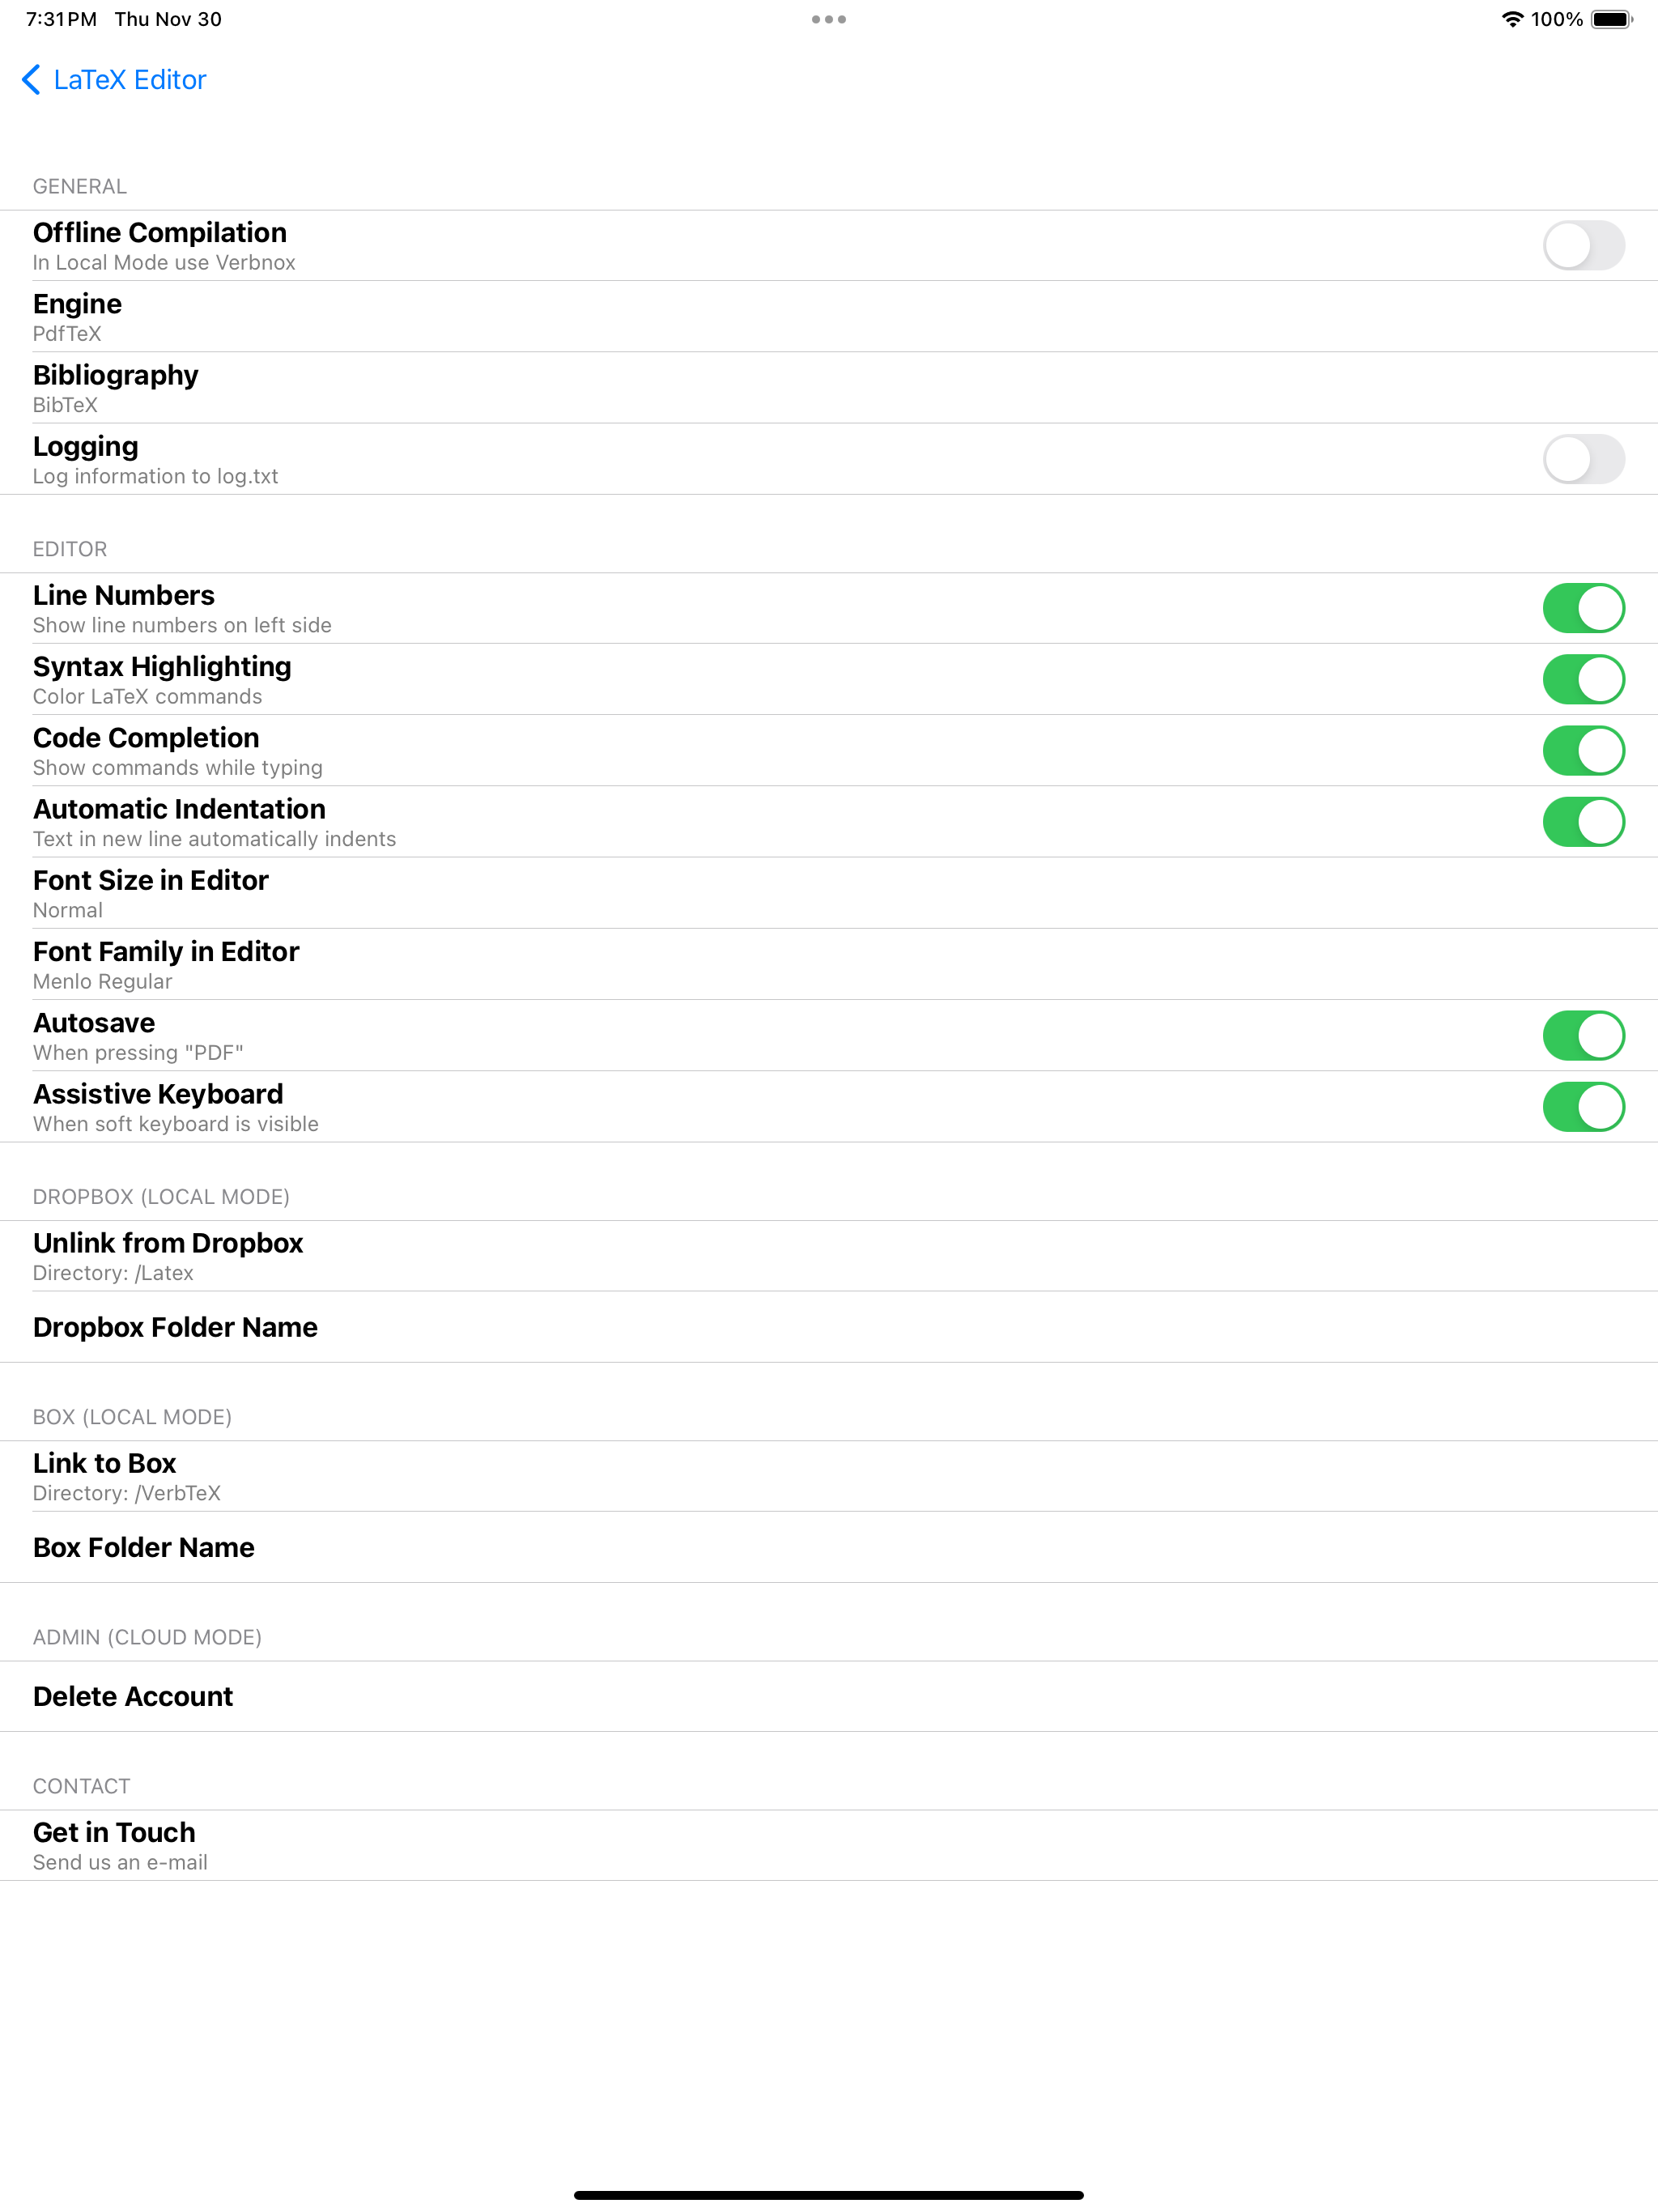This screenshot has height=2212, width=1658.
Task: Disable Code Completion
Action: pos(1584,749)
